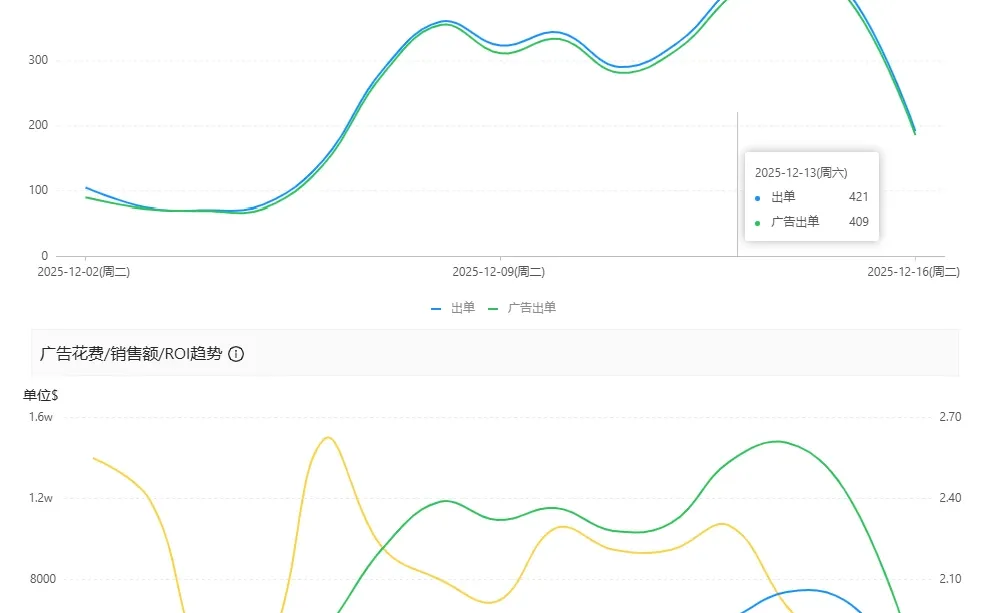
Task: Click the 200 axis label on orders chart
Action: 38,125
